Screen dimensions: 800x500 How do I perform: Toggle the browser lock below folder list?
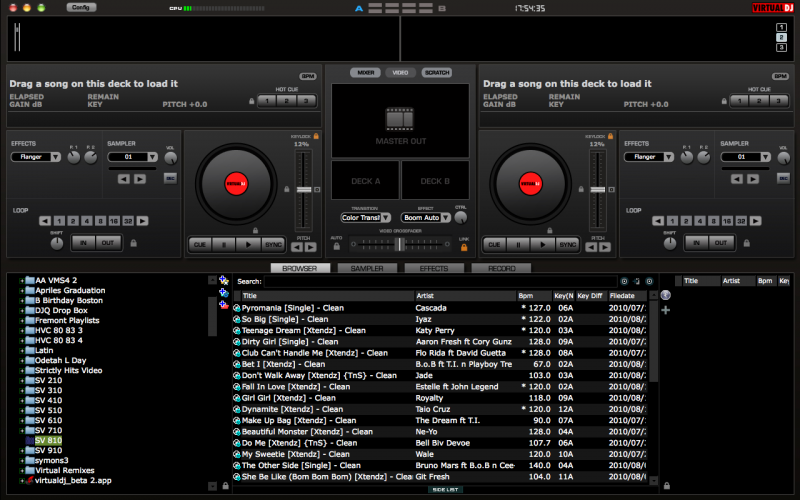(x=226, y=486)
